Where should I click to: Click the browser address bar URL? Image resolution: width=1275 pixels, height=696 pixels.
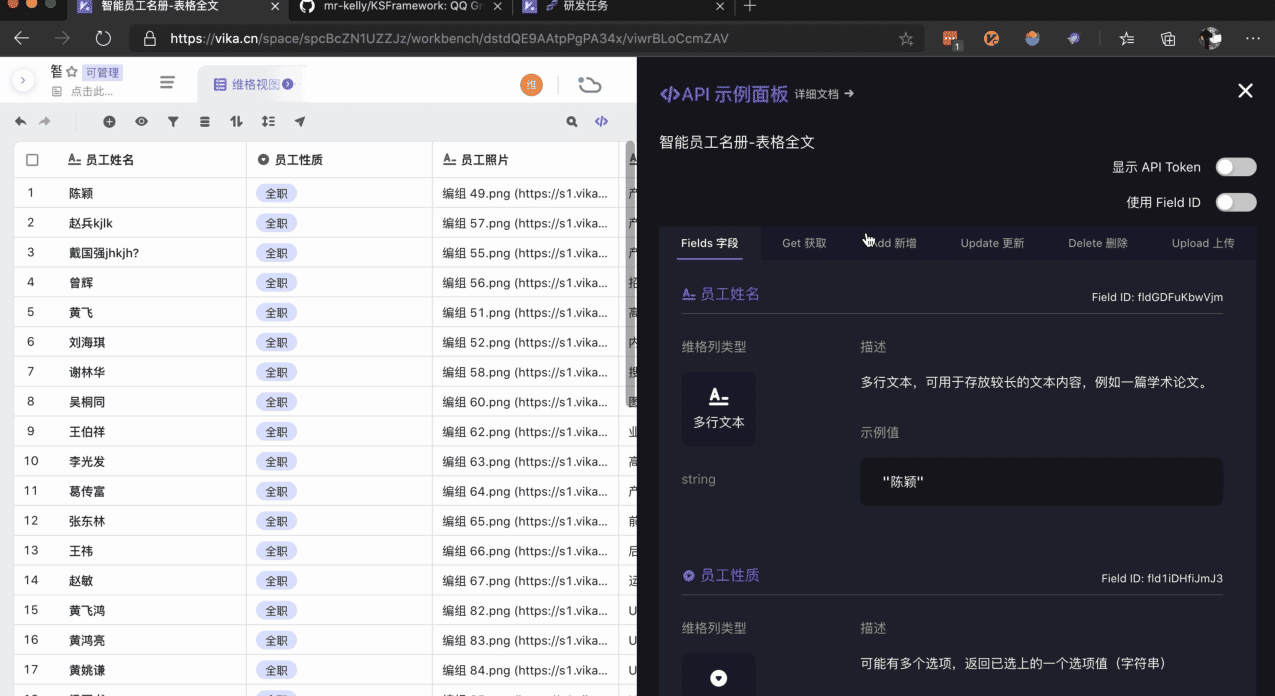449,39
